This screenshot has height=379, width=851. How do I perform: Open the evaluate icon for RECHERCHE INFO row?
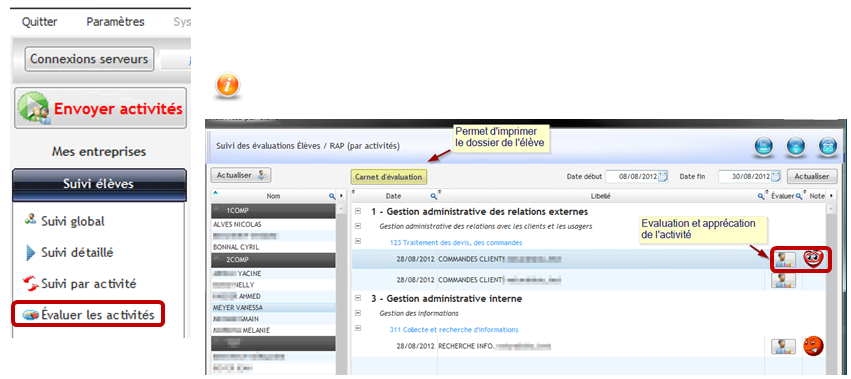[x=783, y=346]
